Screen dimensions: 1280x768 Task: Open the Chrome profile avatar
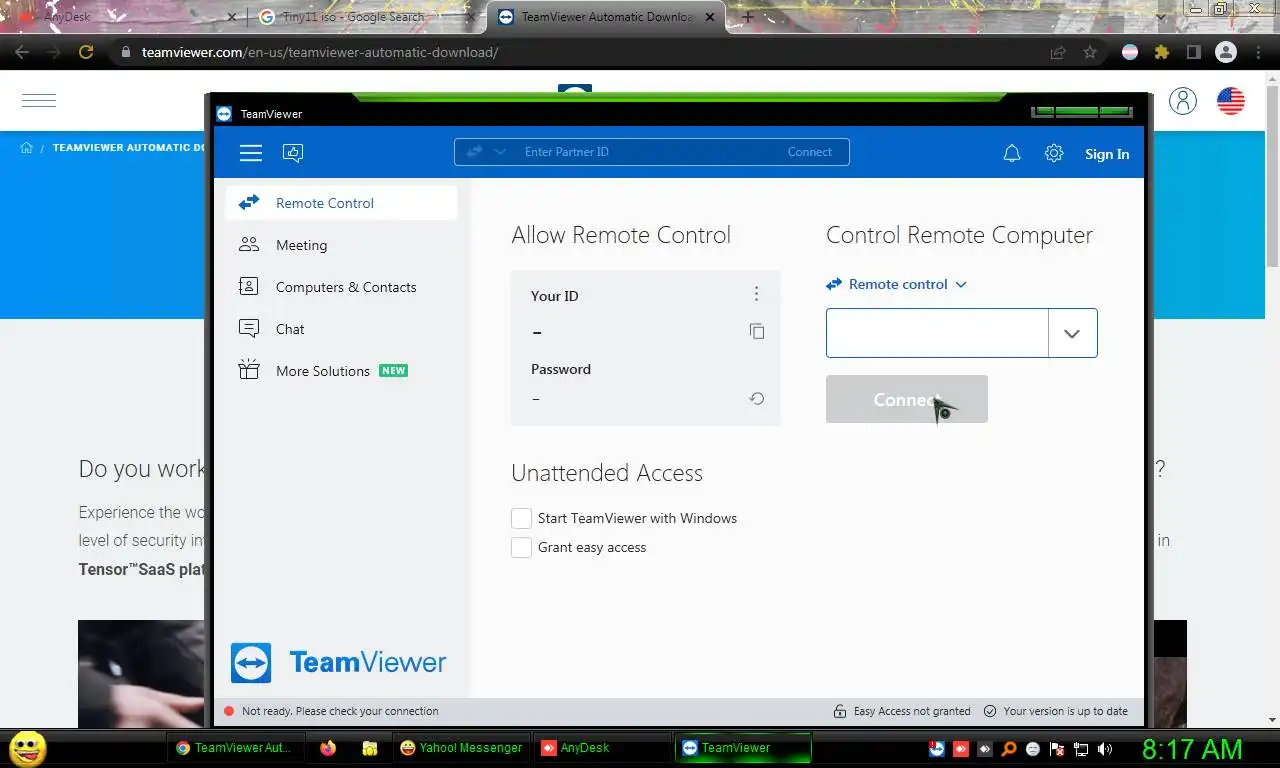click(1226, 52)
